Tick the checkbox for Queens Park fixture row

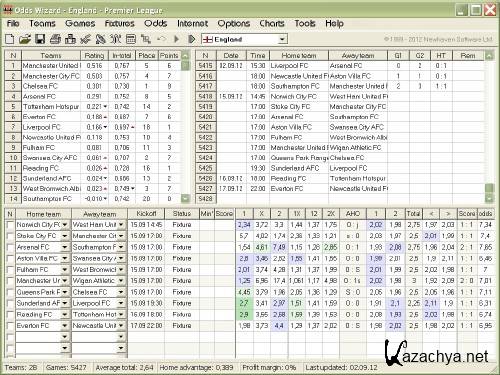click(10, 292)
